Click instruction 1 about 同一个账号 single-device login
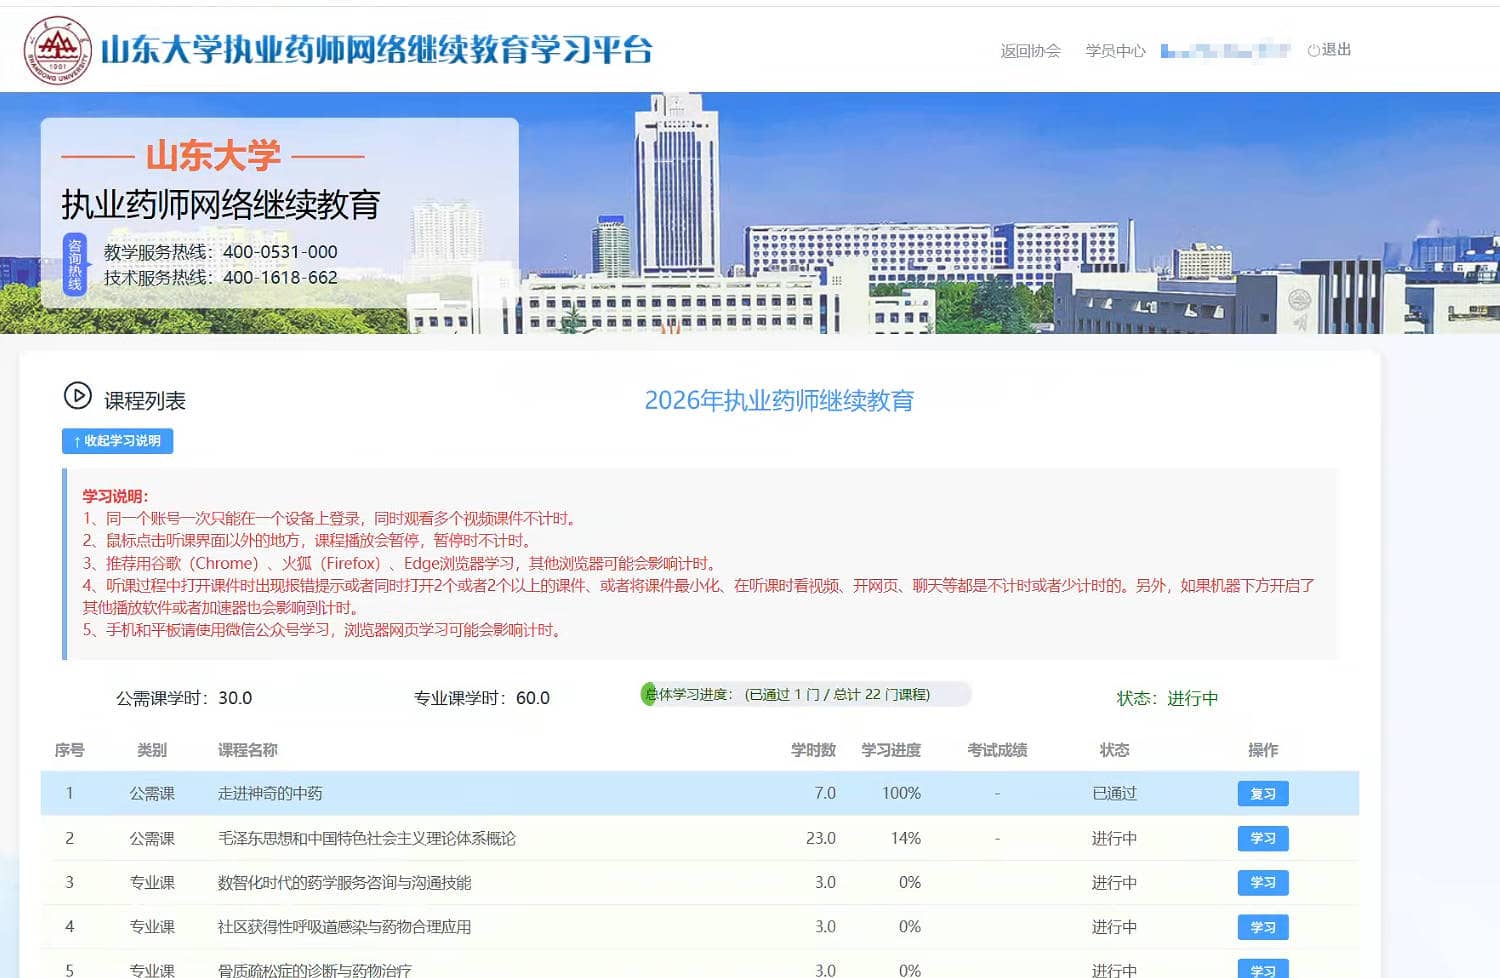The width and height of the screenshot is (1500, 978). pos(332,518)
